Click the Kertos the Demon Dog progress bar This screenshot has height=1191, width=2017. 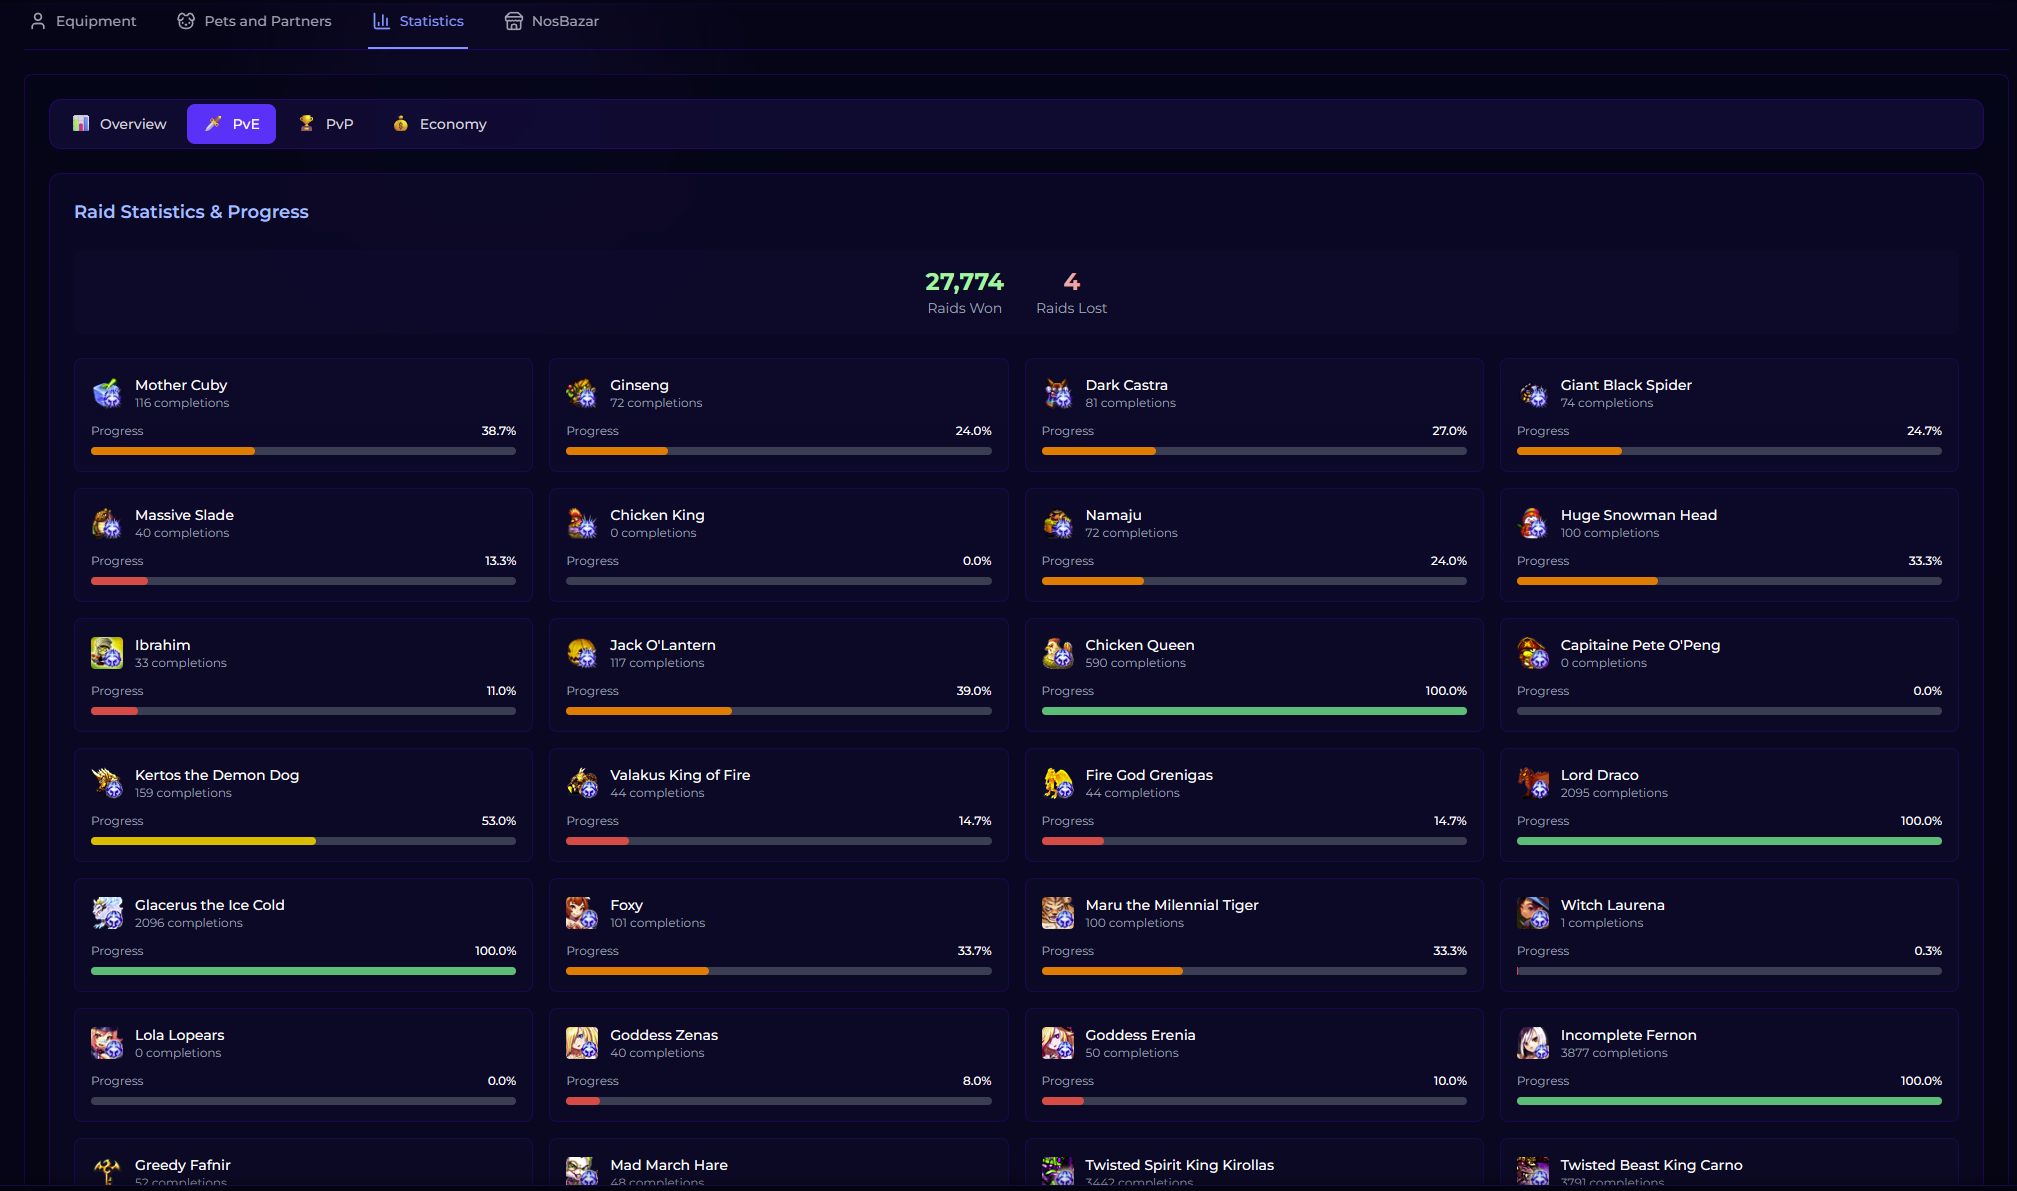click(x=303, y=841)
